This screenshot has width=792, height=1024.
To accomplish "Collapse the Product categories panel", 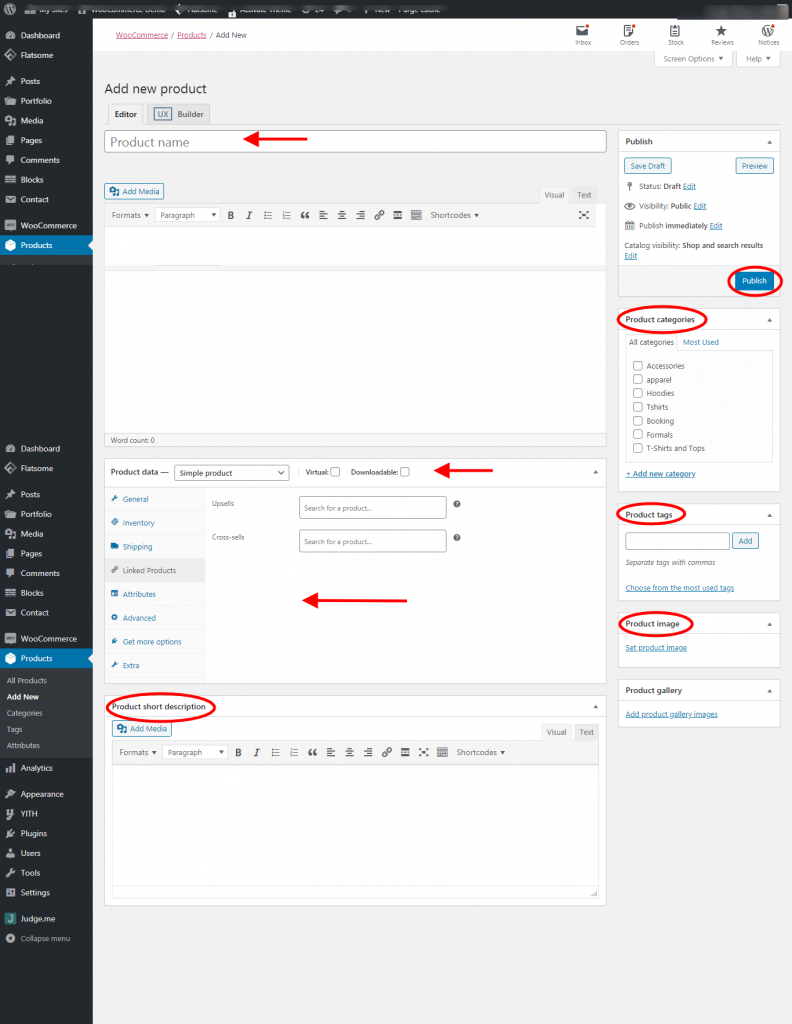I will (769, 320).
